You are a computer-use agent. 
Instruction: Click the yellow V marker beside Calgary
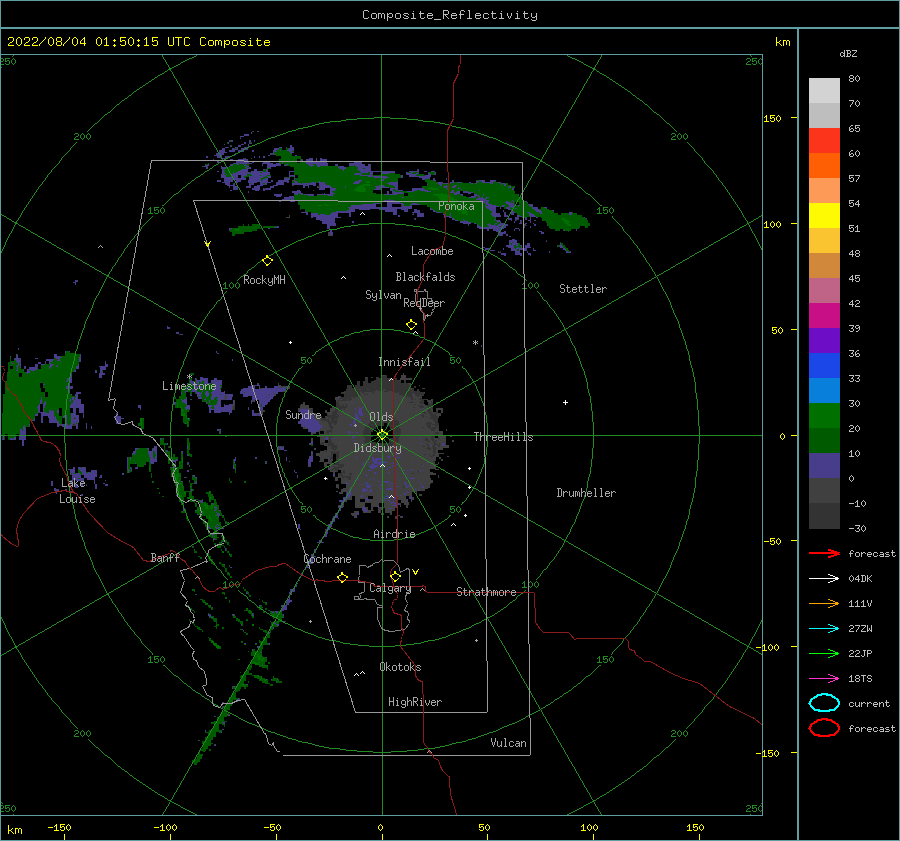[416, 572]
